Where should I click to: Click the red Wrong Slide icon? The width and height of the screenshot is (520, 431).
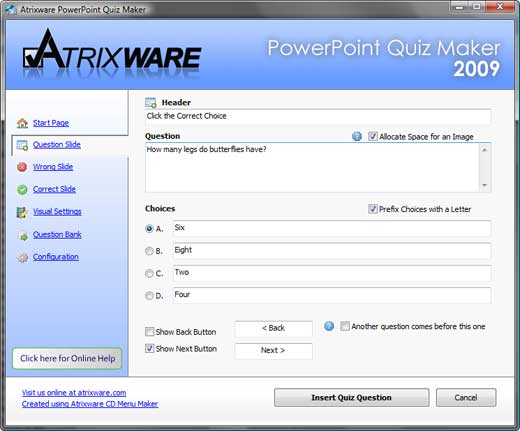coord(22,167)
